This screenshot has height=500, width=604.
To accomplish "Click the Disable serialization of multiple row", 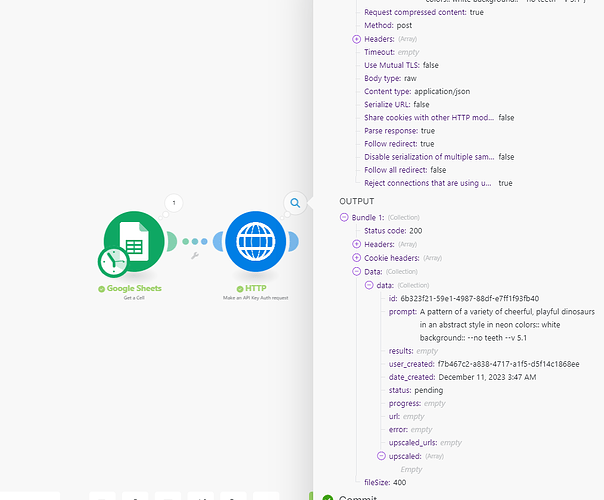I will pos(439,157).
